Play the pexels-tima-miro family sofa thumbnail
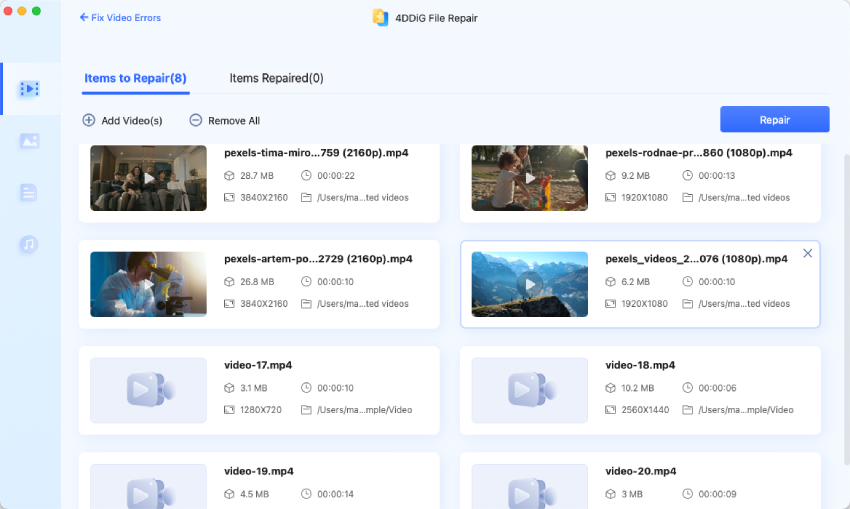The image size is (850, 509). click(149, 178)
